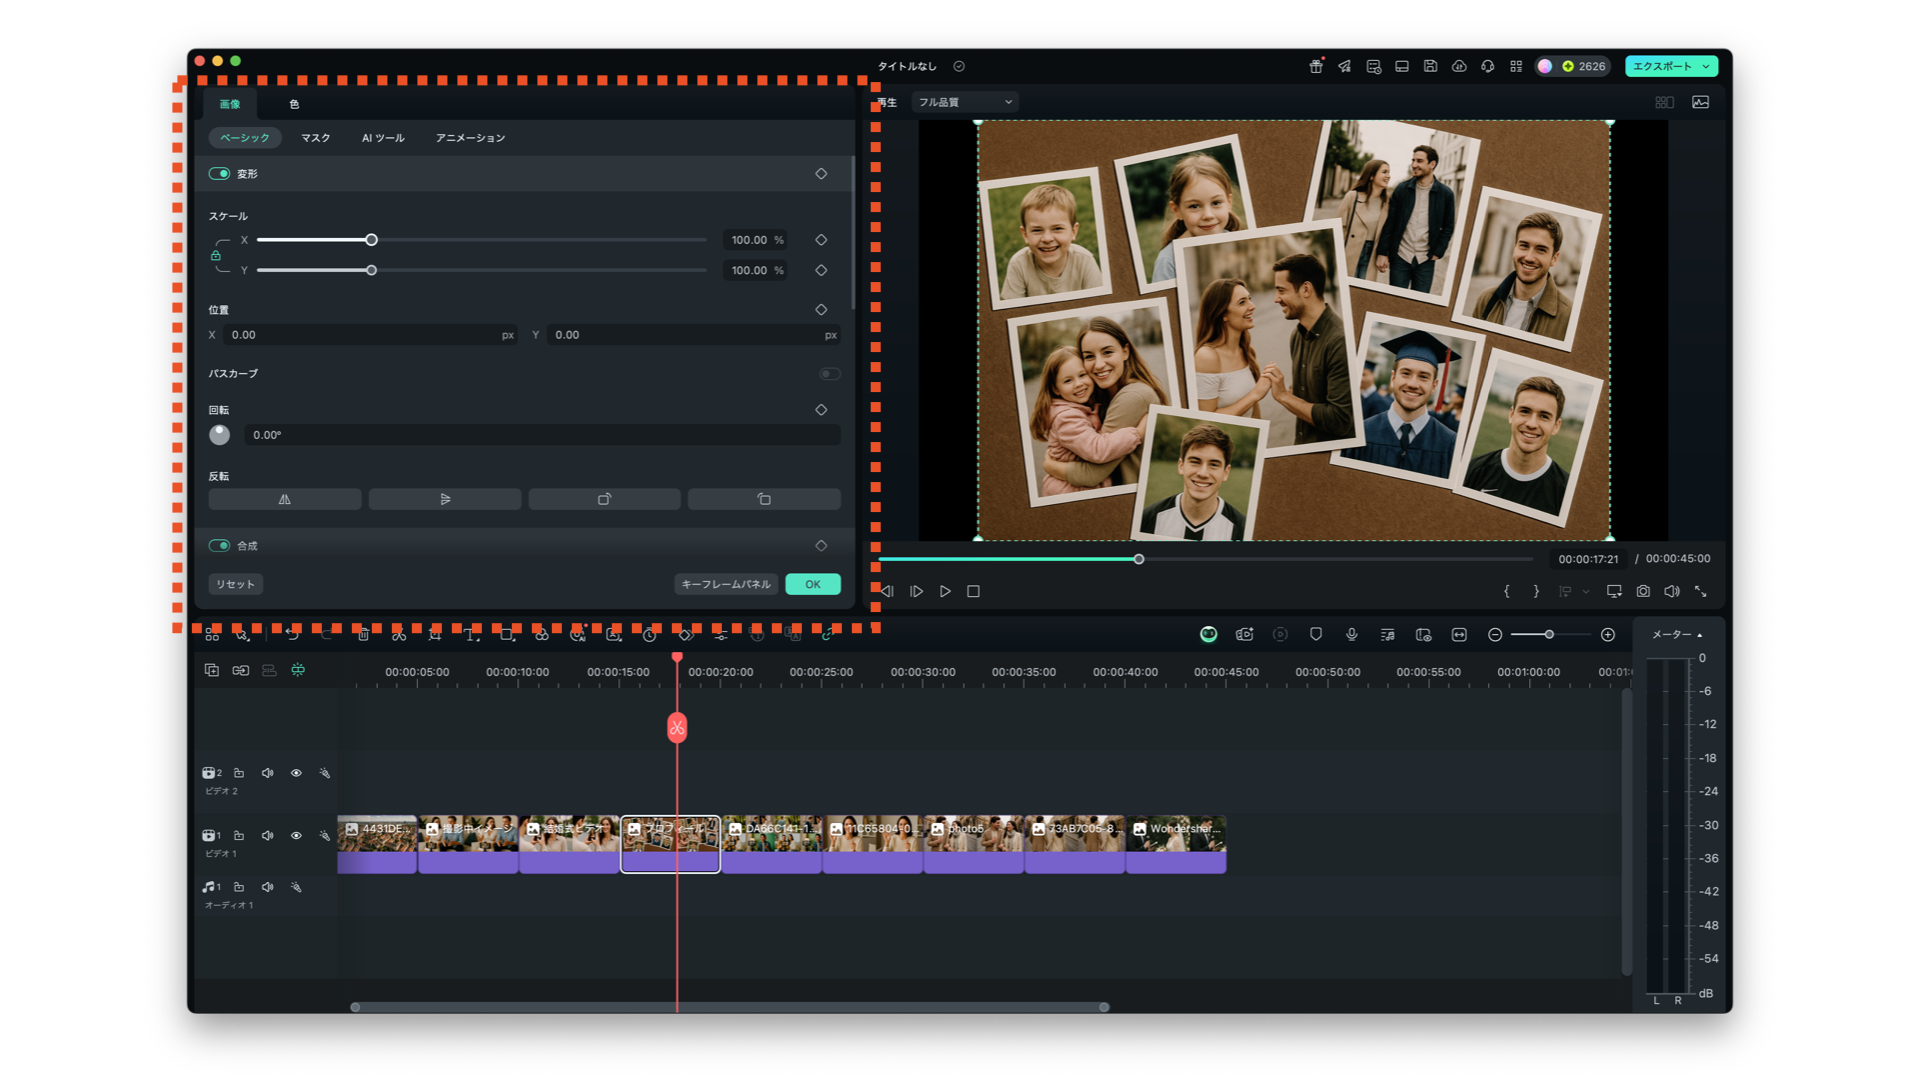The width and height of the screenshot is (1920, 1080).
Task: Click the zoom in plus on timeline
Action: [1608, 634]
